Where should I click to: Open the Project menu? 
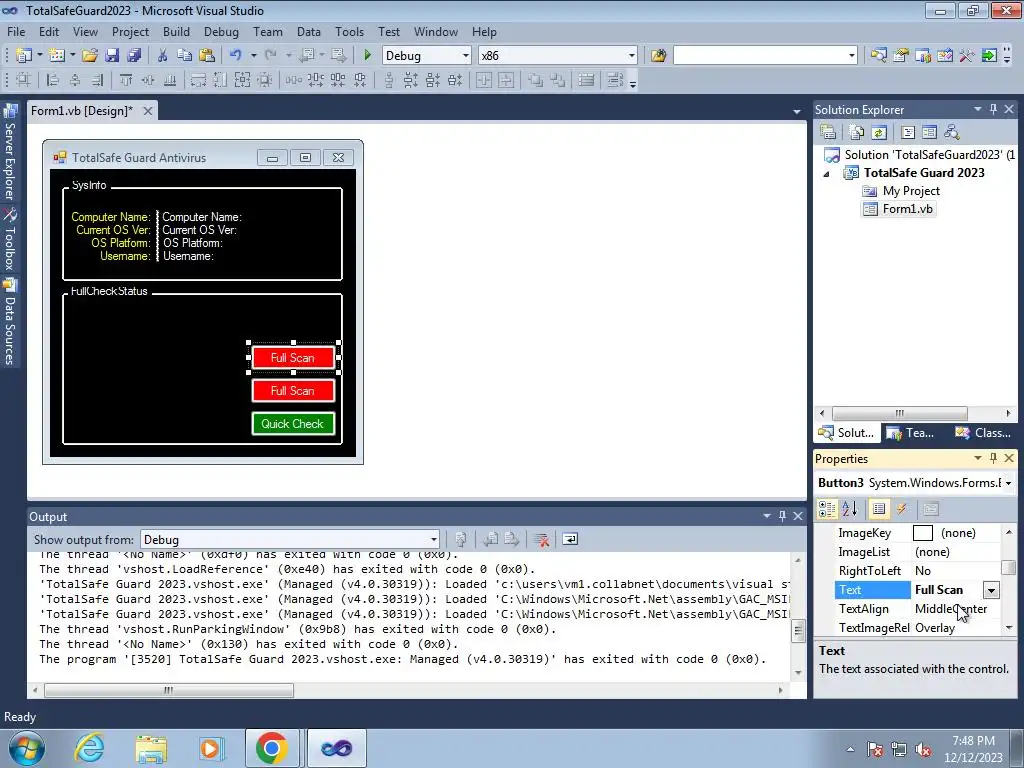coord(130,32)
